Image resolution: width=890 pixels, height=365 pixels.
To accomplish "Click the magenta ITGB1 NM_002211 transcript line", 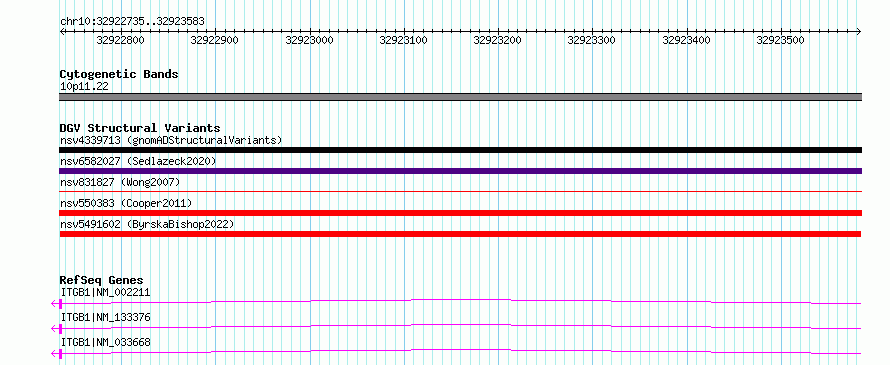I will point(460,301).
